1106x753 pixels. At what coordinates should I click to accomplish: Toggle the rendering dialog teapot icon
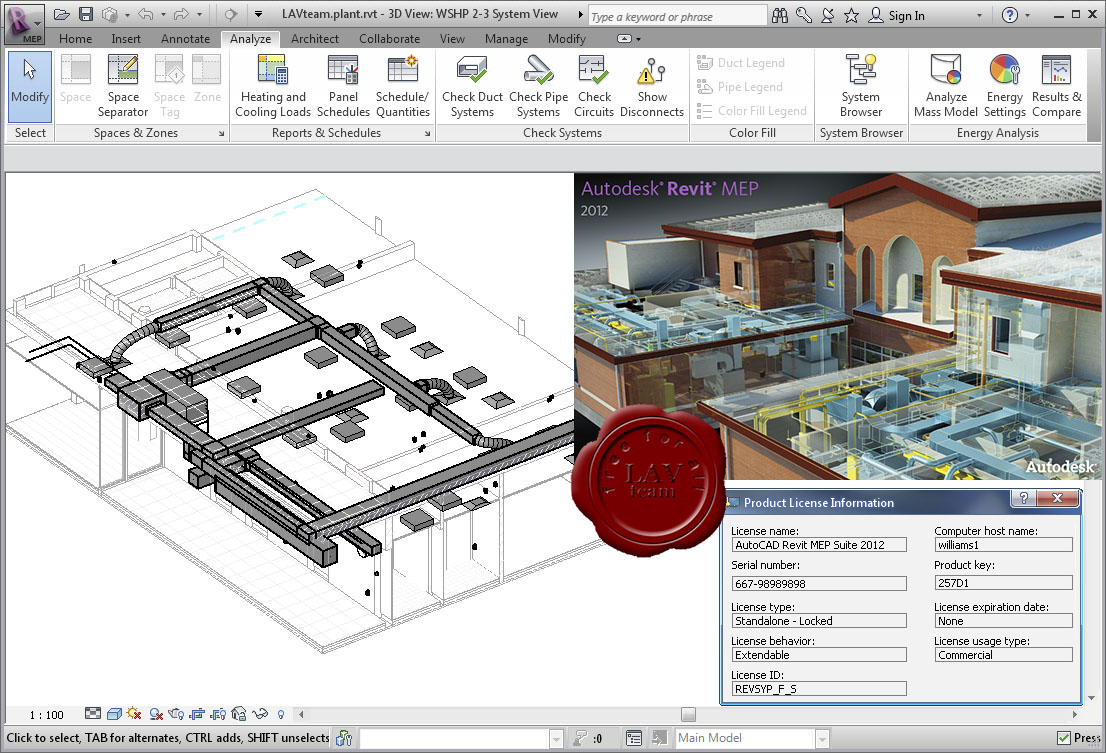click(x=176, y=714)
